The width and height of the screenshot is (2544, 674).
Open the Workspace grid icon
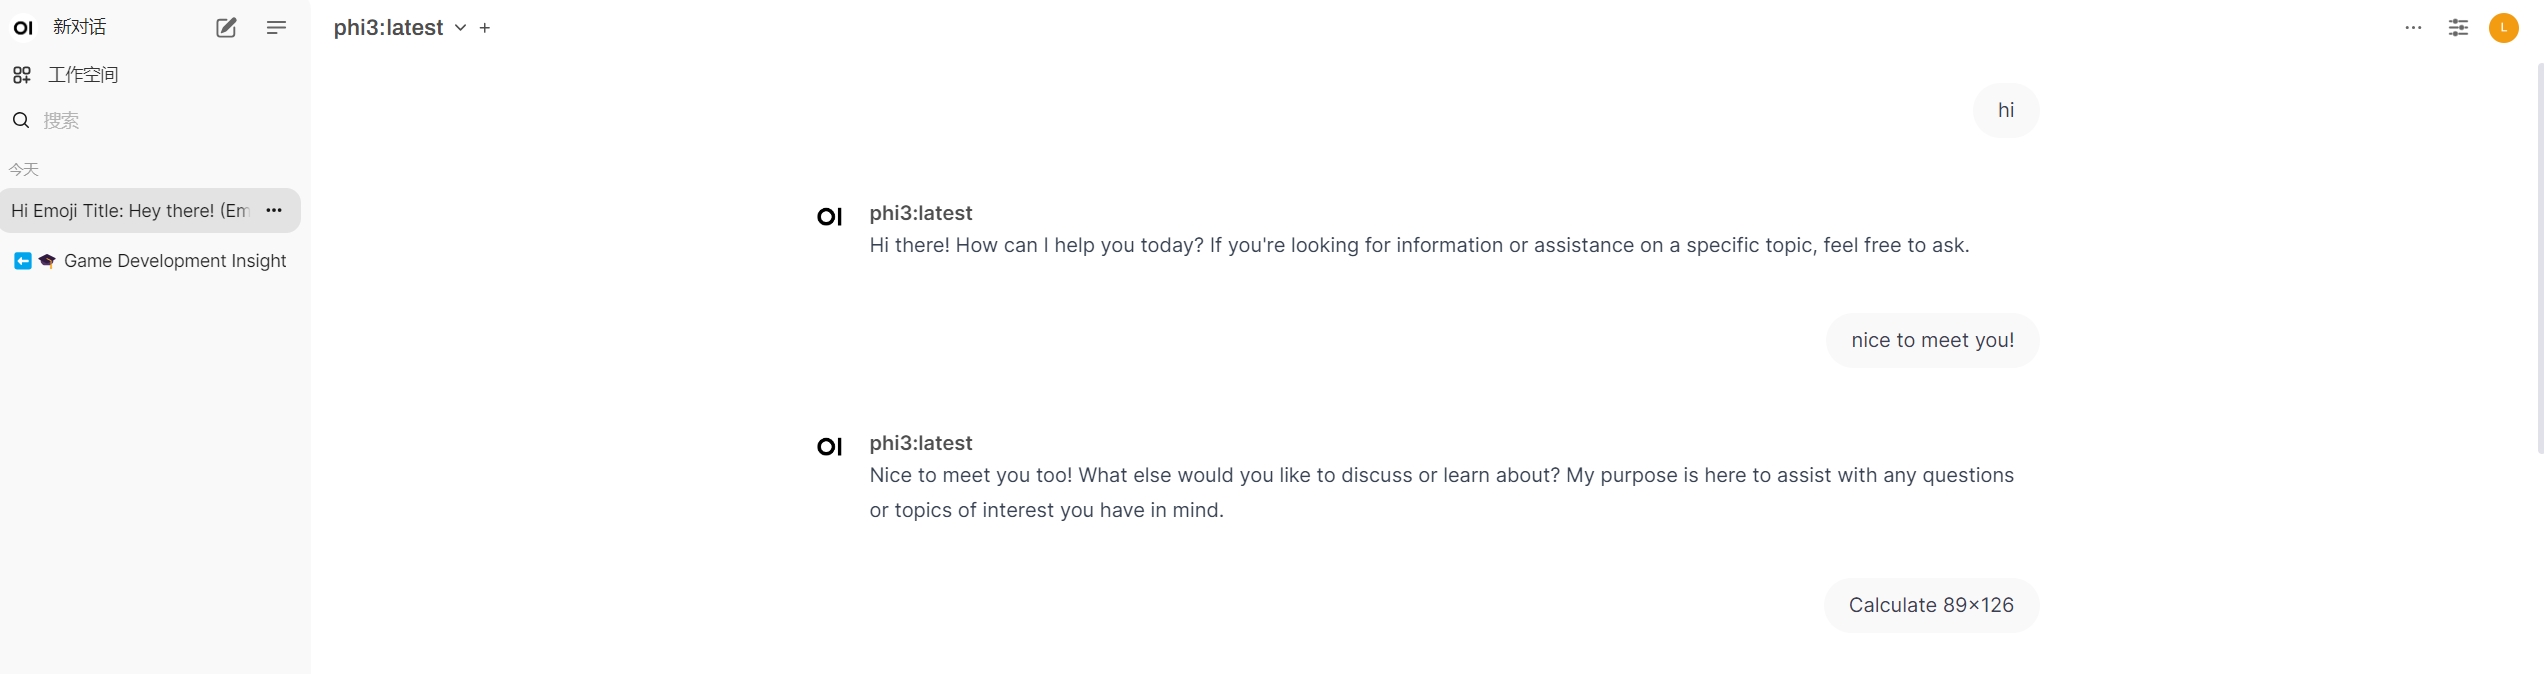coord(22,75)
